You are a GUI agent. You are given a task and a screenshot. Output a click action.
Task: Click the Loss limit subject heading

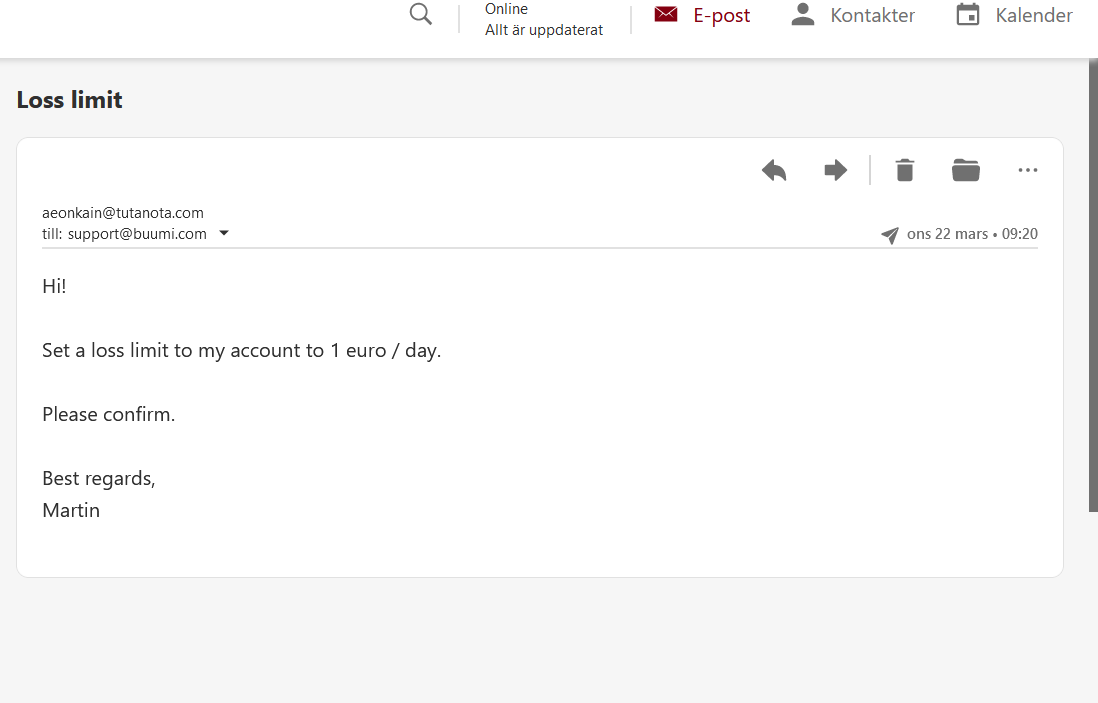[x=69, y=100]
